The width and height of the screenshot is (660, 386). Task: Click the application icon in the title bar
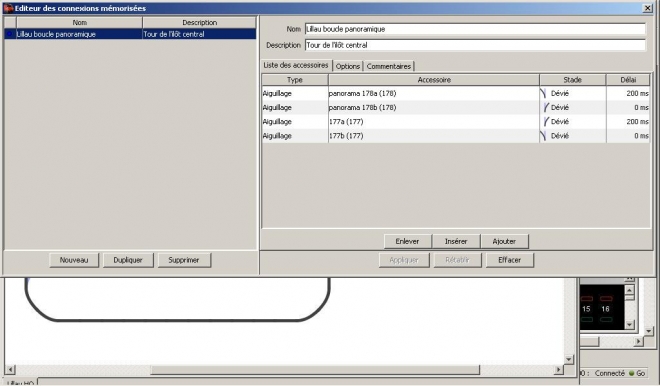point(8,8)
